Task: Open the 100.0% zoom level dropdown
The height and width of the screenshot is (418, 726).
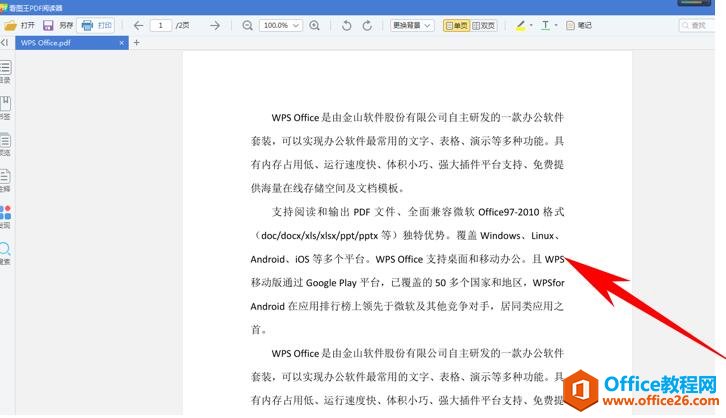Action: point(281,25)
